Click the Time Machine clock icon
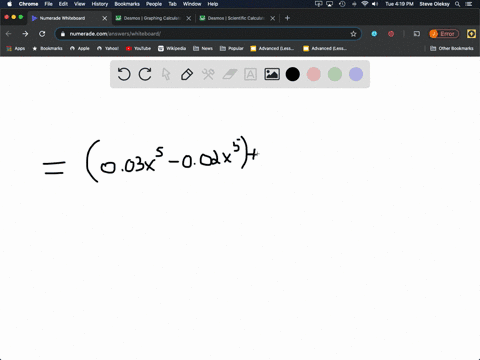The image size is (480, 360). [x=342, y=4]
